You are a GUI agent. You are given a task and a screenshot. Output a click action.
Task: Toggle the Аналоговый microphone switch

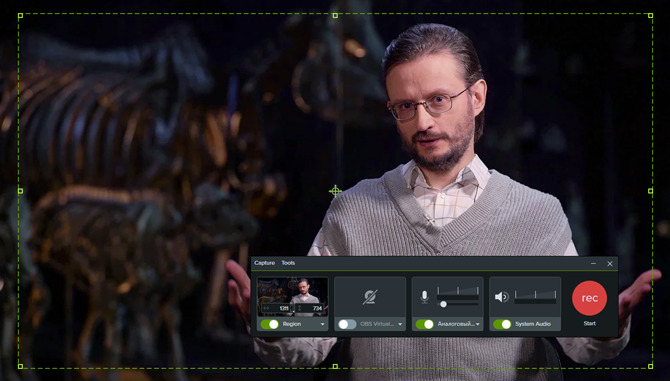[x=425, y=324]
